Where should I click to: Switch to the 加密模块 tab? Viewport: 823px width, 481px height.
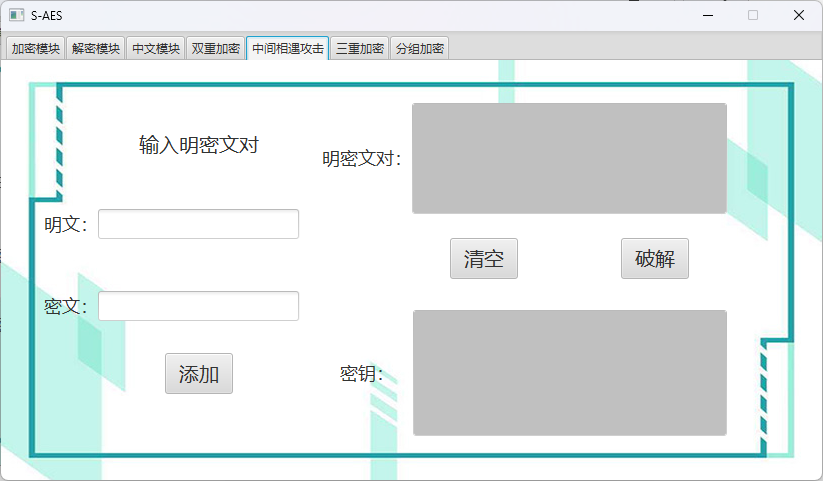click(36, 48)
